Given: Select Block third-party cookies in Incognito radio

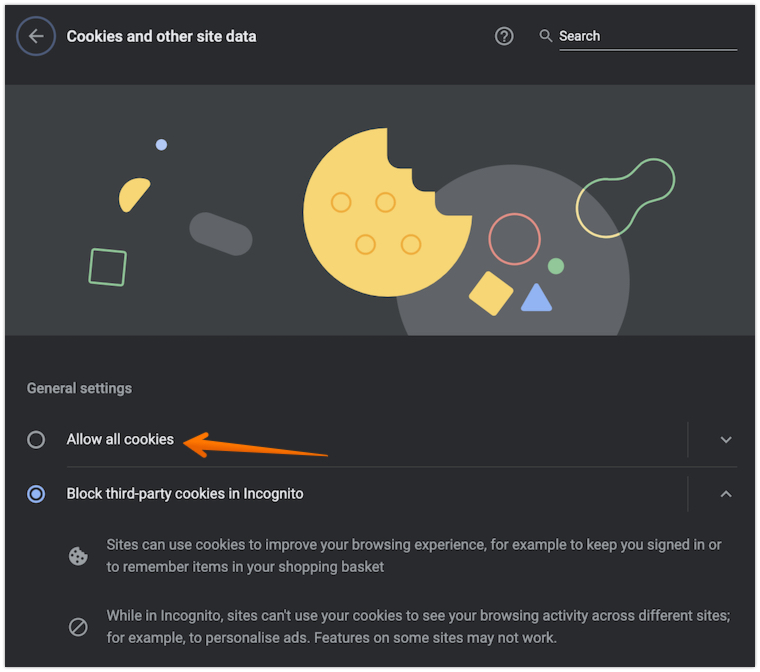Looking at the screenshot, I should pos(36,494).
